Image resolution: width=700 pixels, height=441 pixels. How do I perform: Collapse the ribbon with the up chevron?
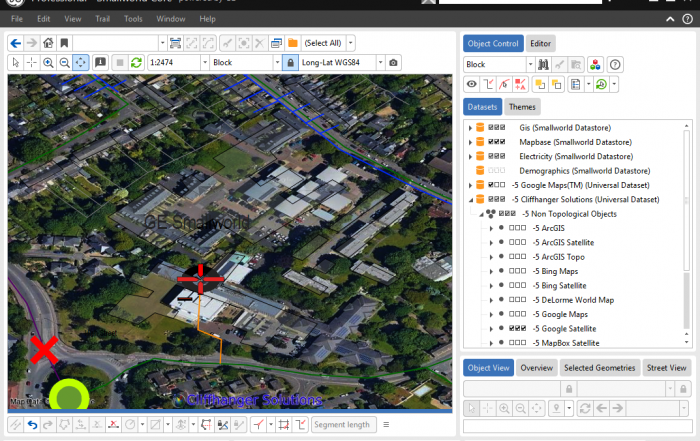pyautogui.click(x=670, y=19)
